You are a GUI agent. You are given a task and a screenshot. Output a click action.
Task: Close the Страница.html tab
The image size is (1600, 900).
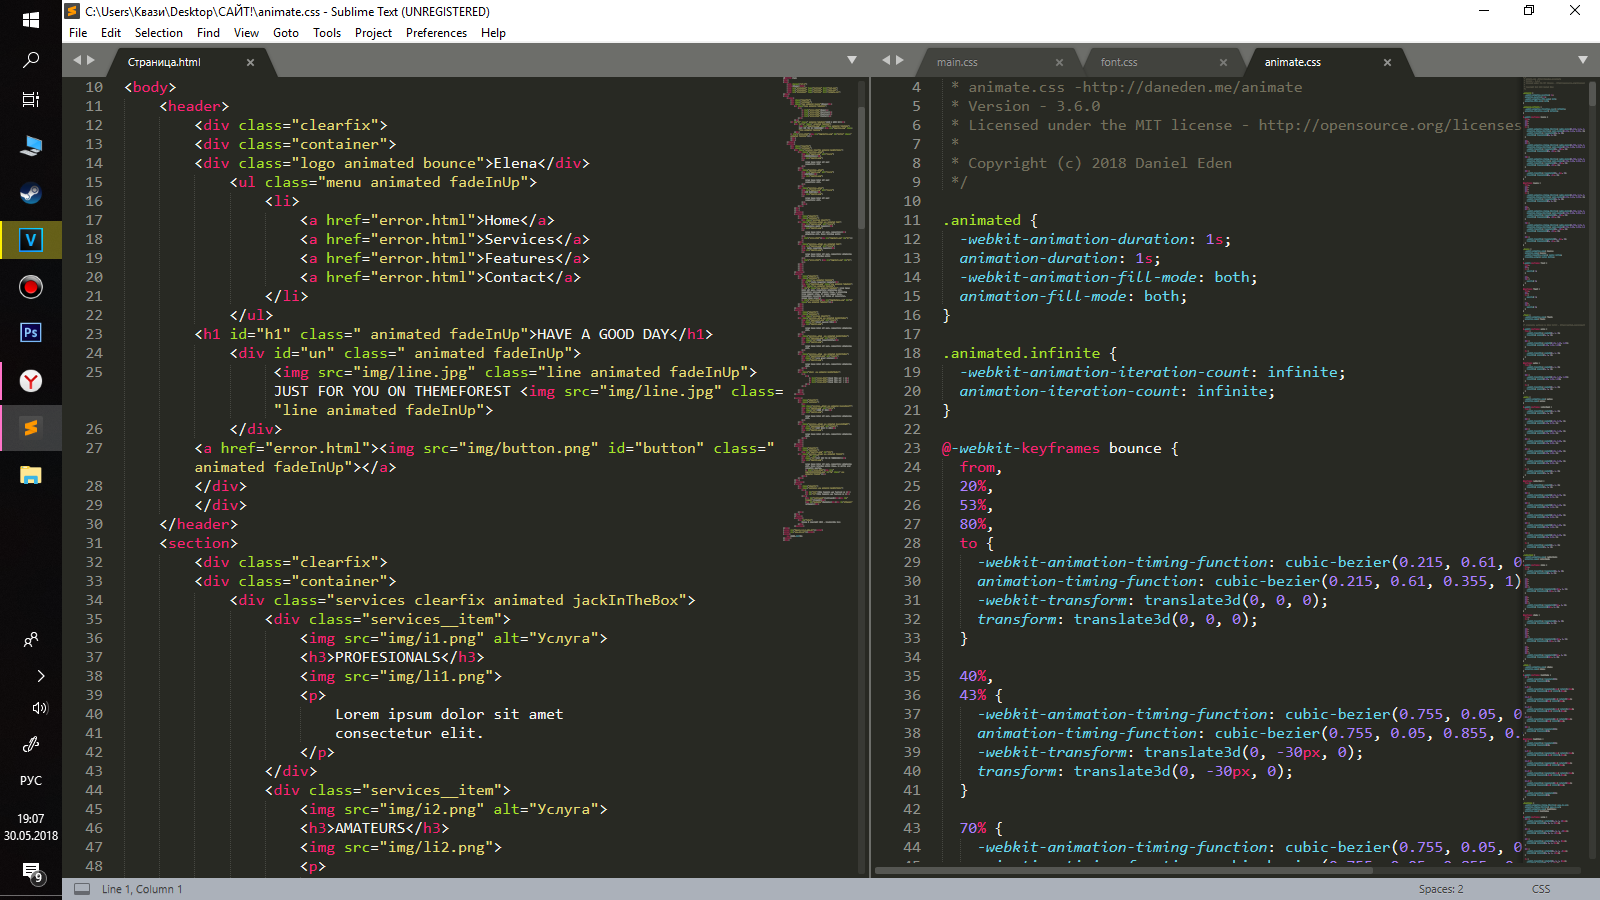coord(250,62)
